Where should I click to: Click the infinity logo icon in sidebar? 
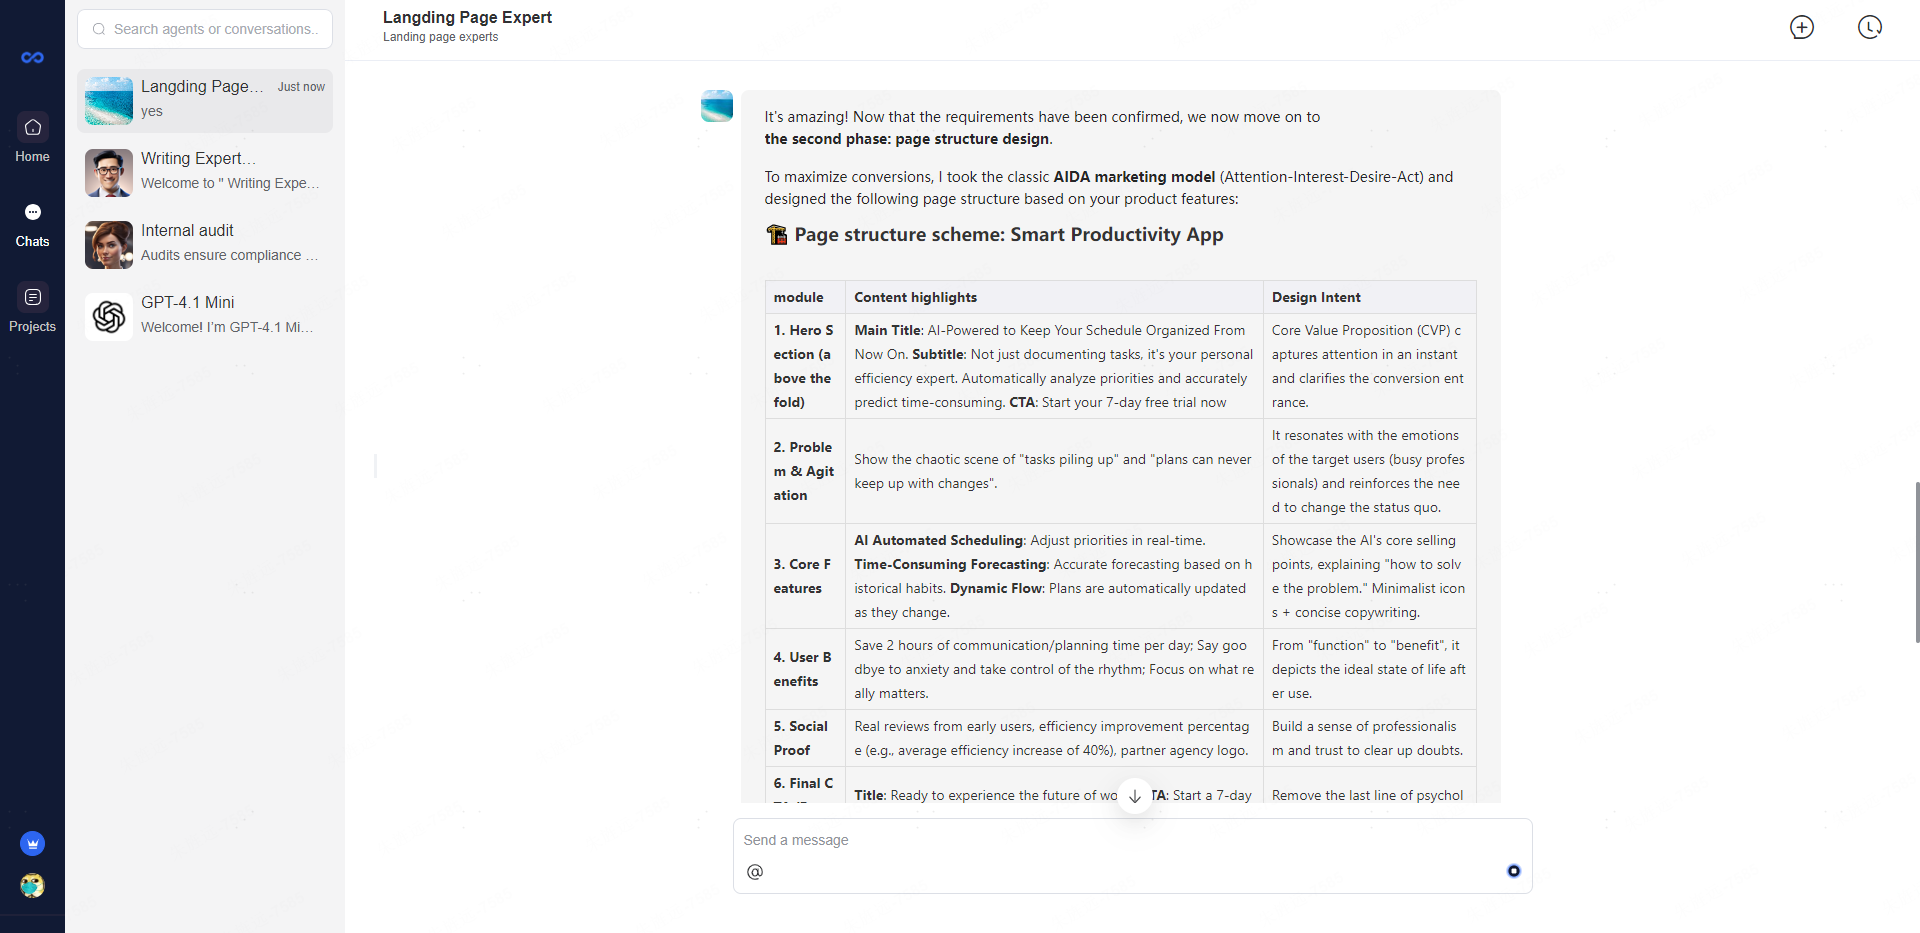[32, 58]
